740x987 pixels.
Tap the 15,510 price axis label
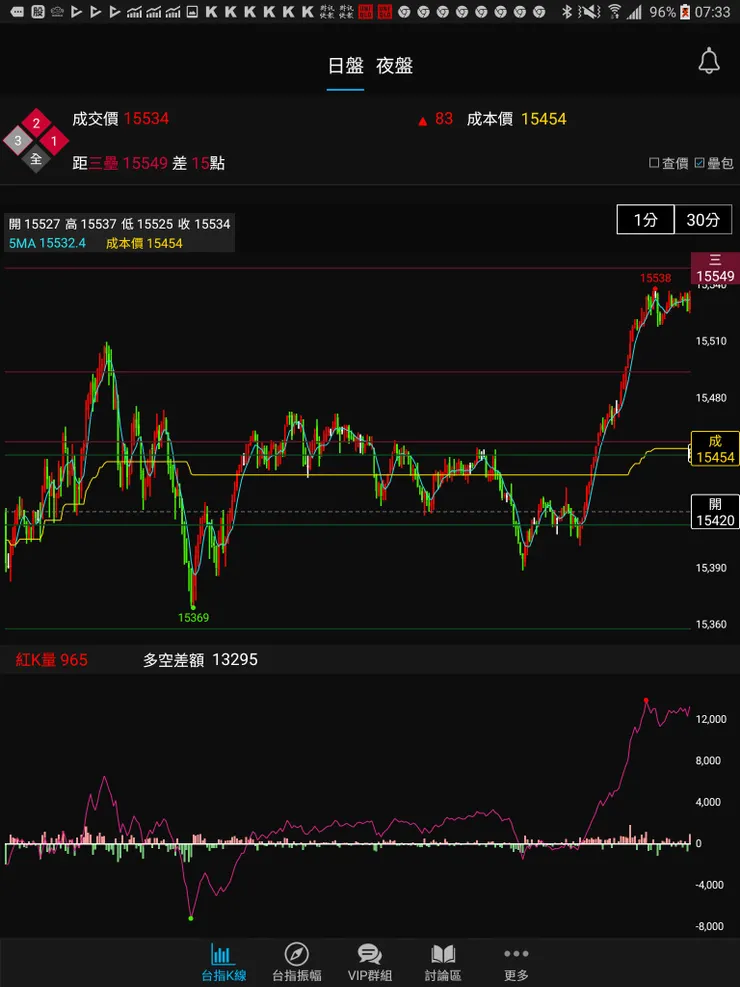pos(710,341)
